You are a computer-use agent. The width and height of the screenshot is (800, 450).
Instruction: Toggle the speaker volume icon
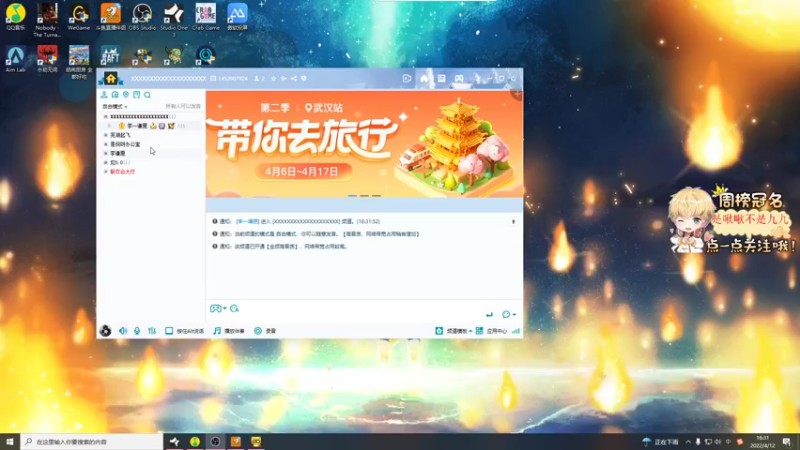point(123,331)
